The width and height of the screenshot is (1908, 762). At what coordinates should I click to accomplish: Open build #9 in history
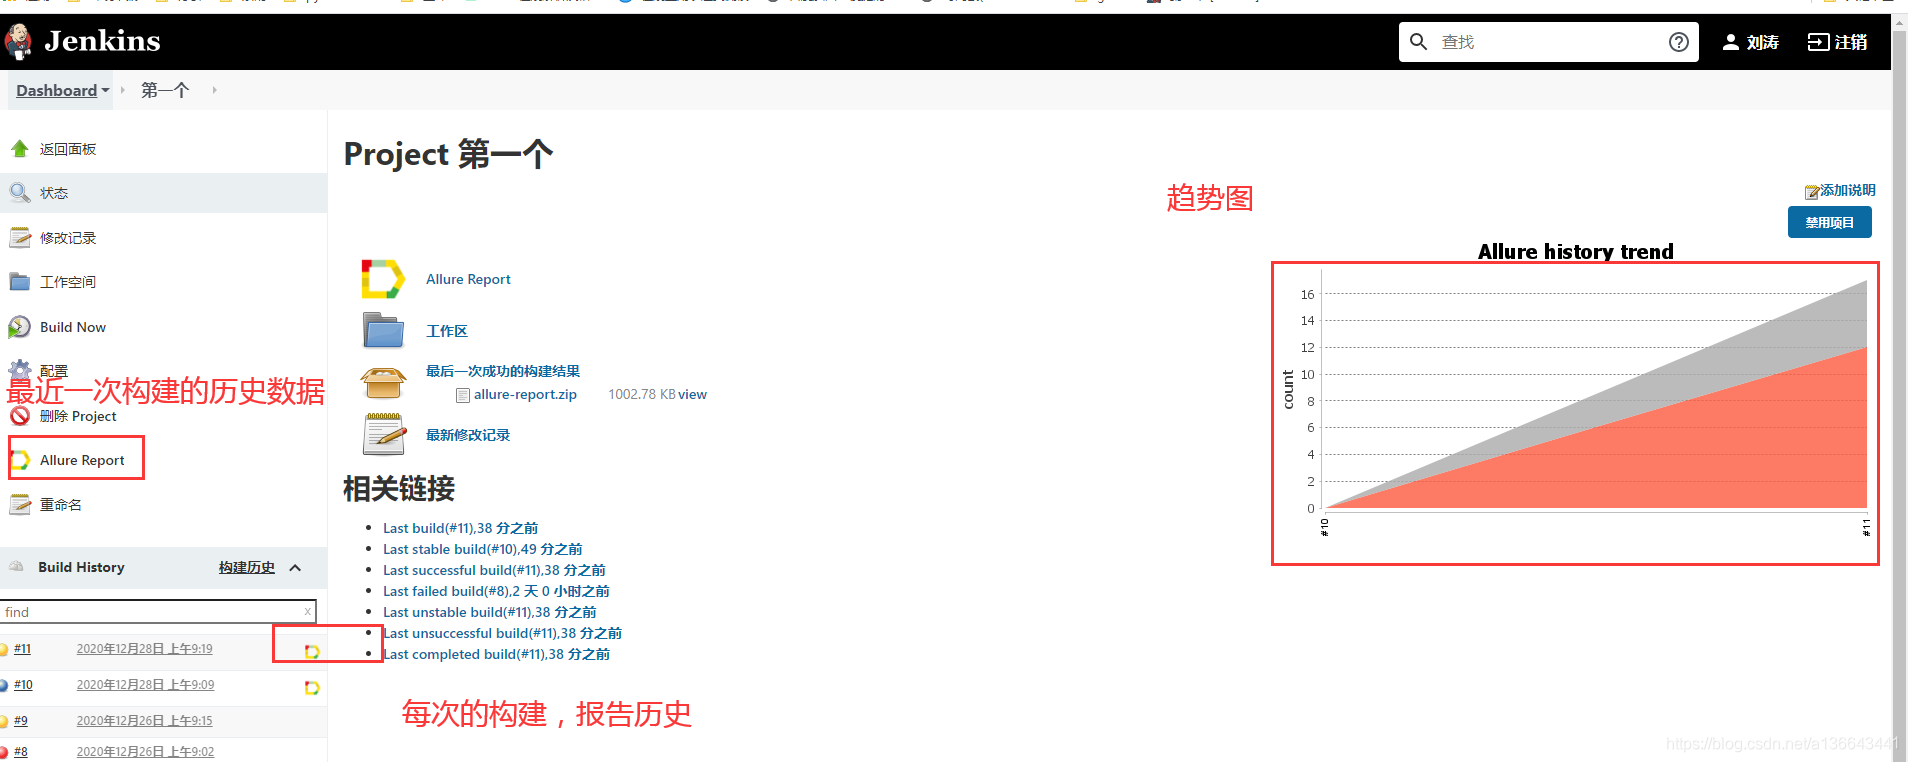(x=21, y=721)
